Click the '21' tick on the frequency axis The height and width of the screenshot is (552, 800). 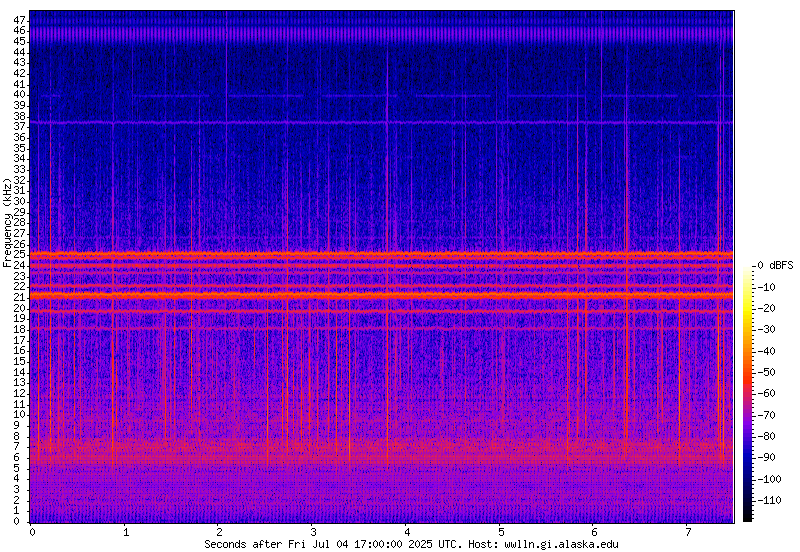20,297
